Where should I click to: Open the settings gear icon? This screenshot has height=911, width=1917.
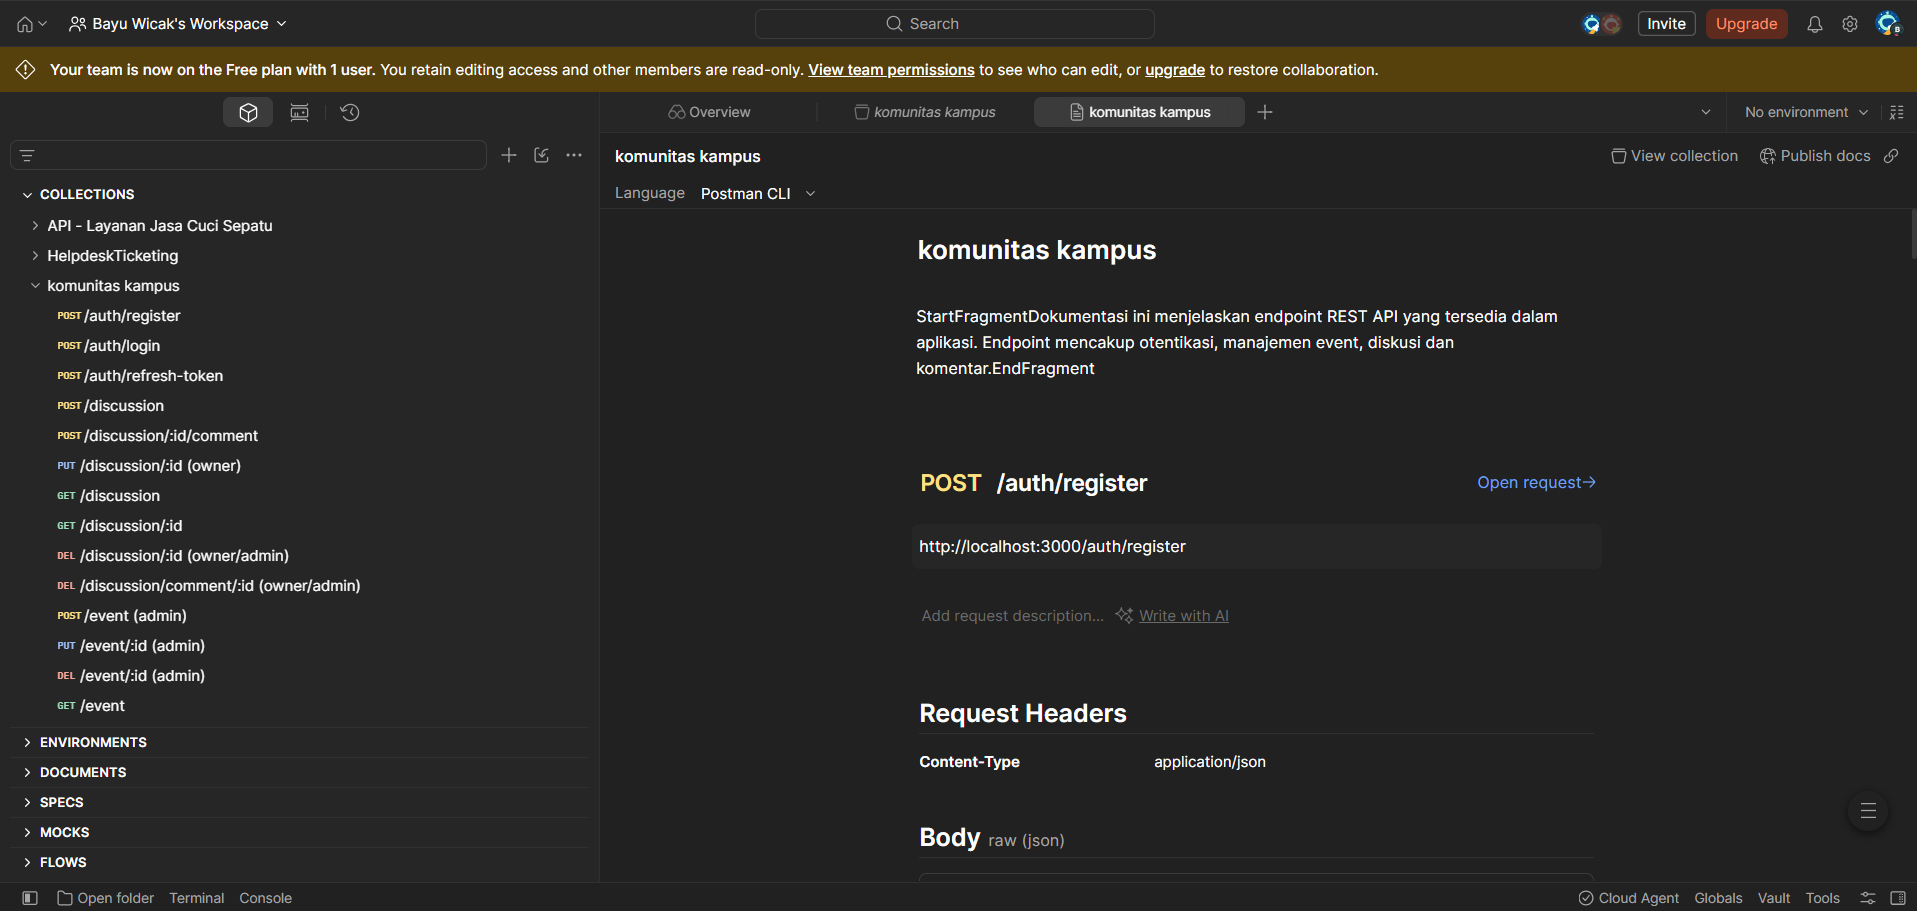(1850, 24)
